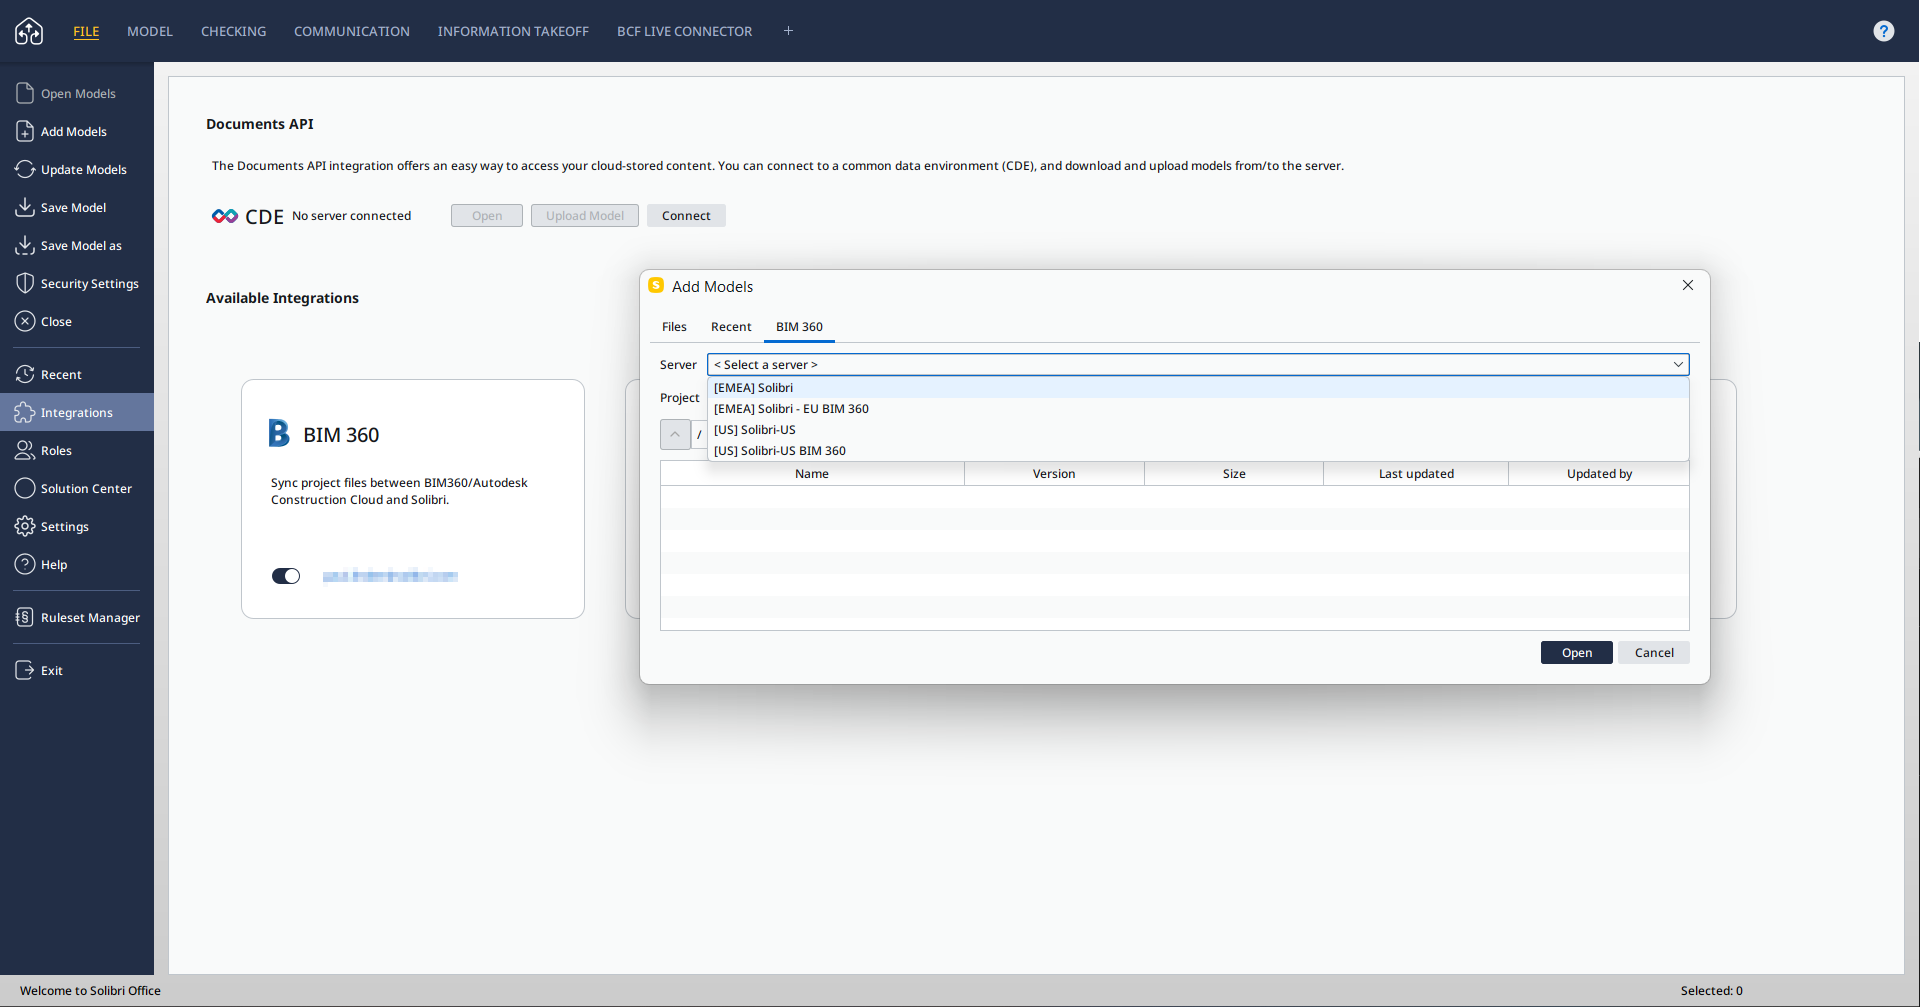Click the Roles people icon

25,450
